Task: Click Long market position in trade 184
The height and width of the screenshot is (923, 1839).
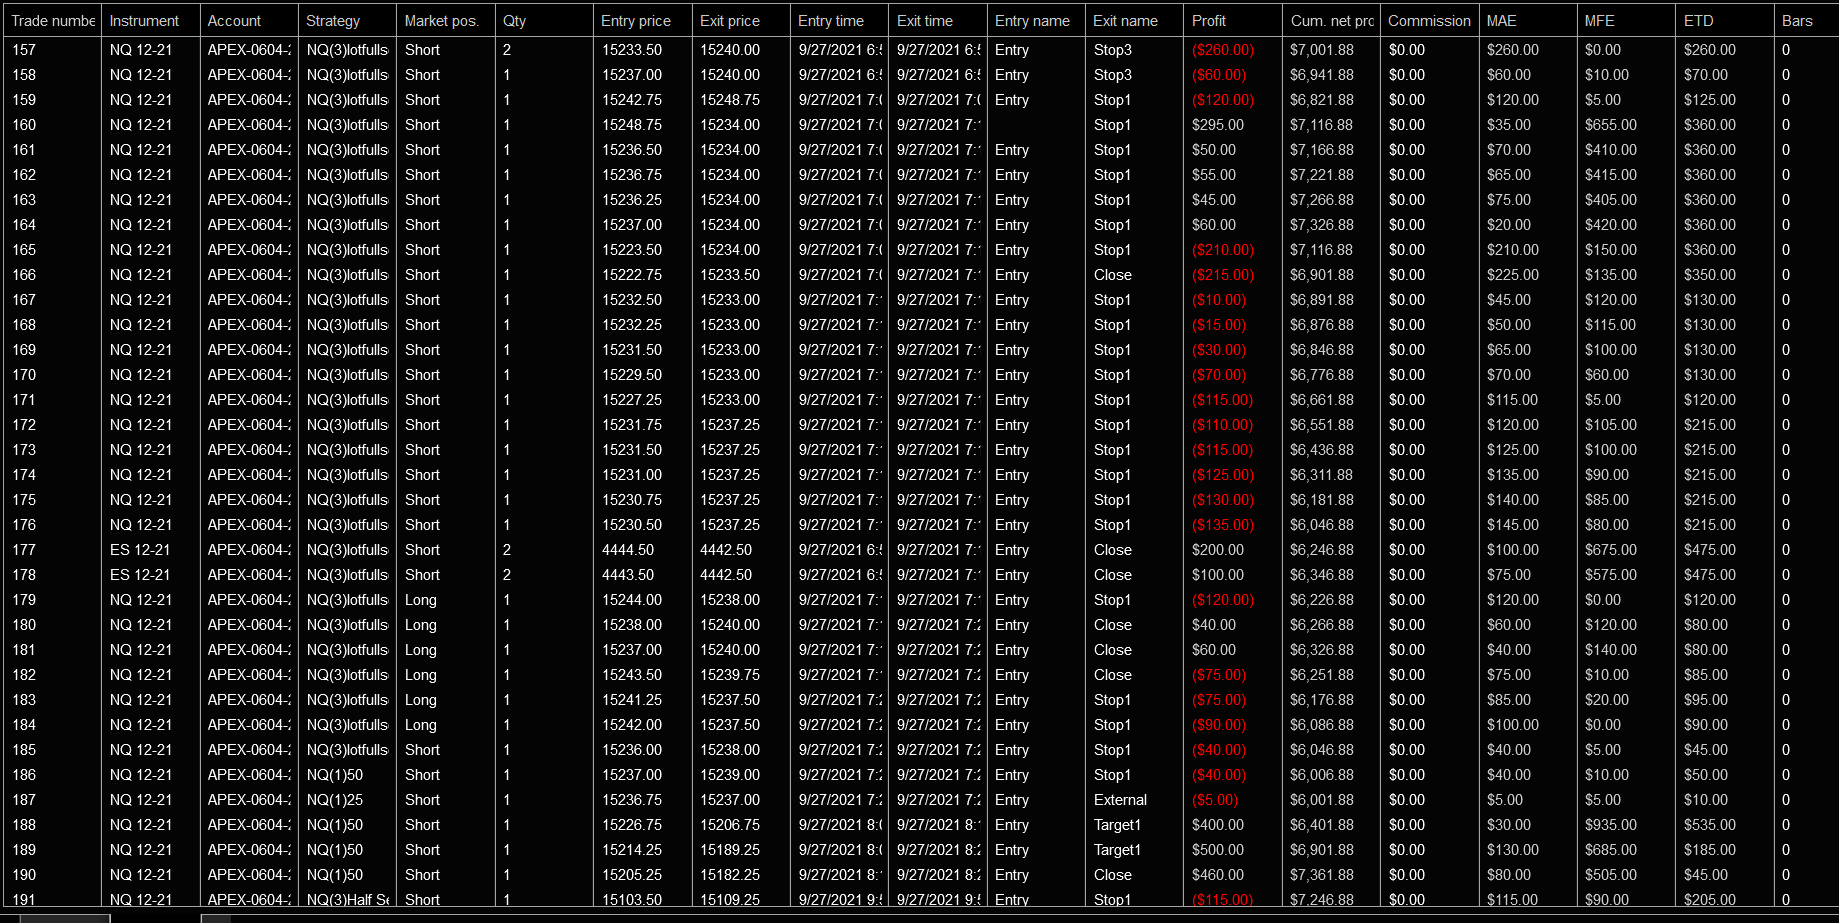Action: 421,725
